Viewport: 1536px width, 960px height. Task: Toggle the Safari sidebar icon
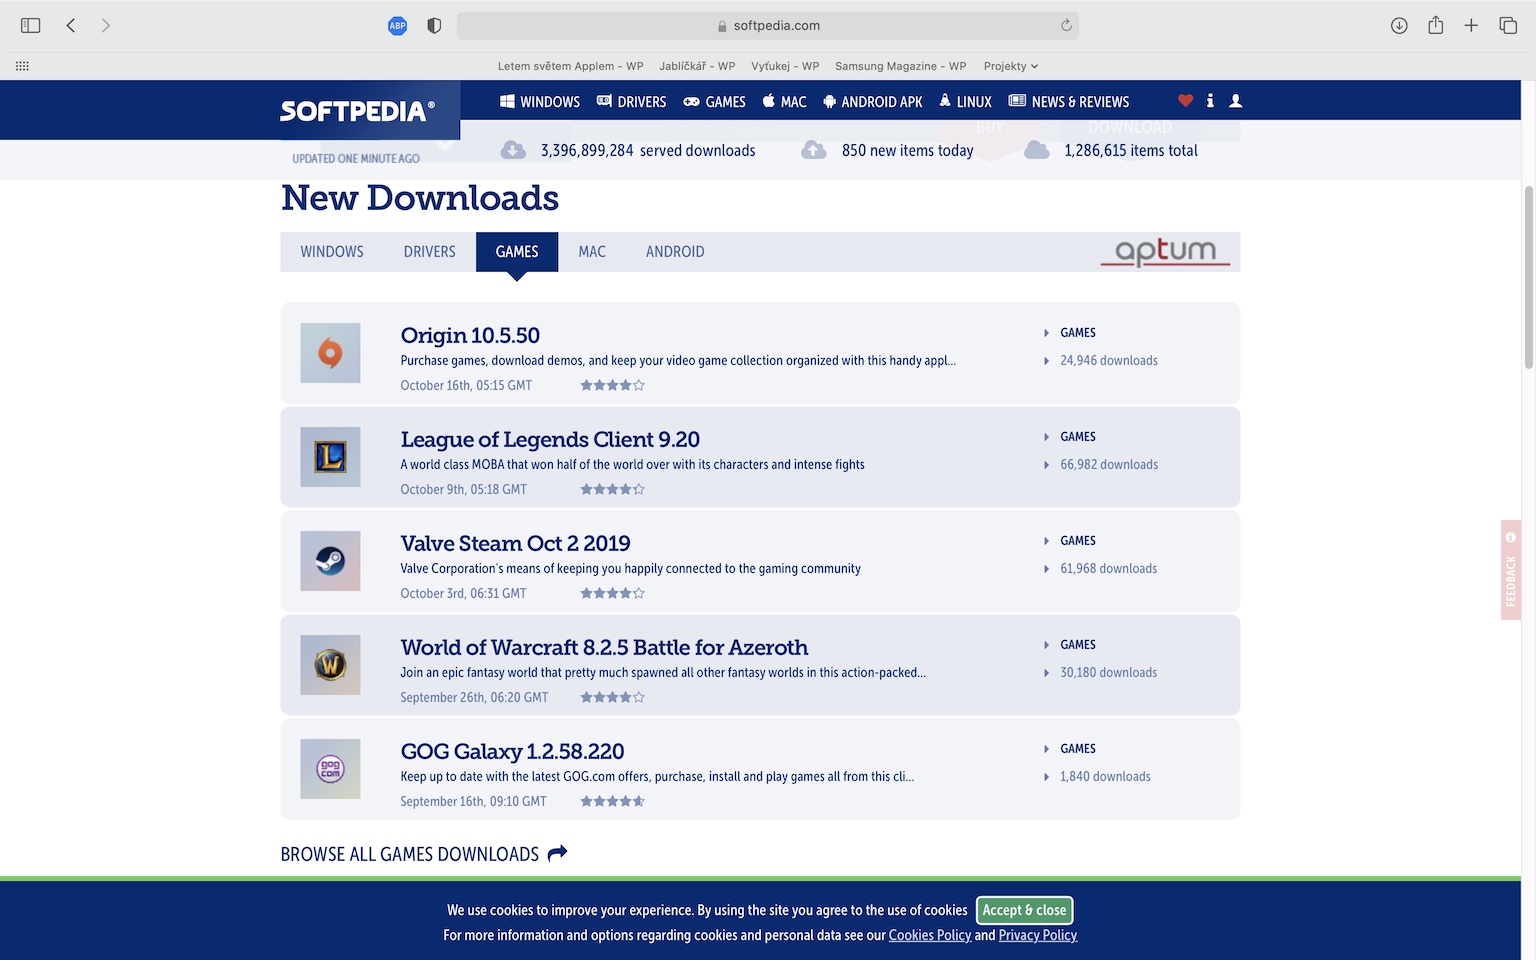[x=30, y=26]
